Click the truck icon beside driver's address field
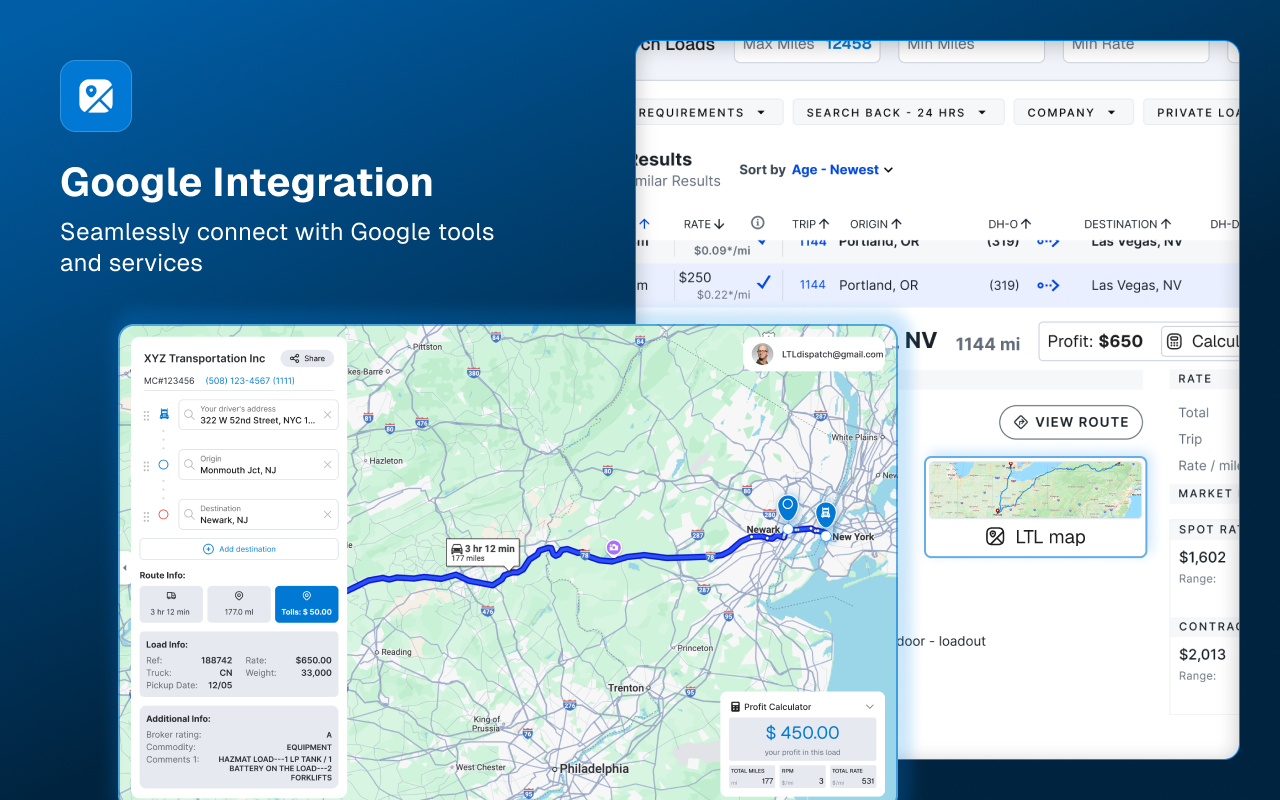 pyautogui.click(x=164, y=414)
